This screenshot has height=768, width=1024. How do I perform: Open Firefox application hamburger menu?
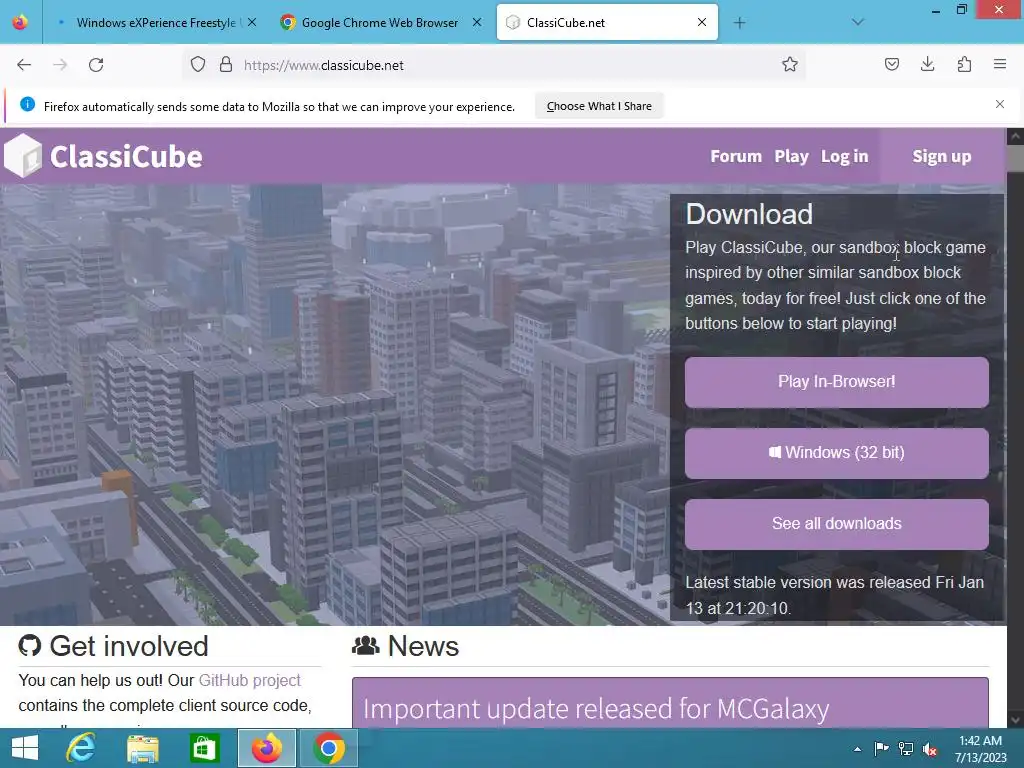[1000, 65]
